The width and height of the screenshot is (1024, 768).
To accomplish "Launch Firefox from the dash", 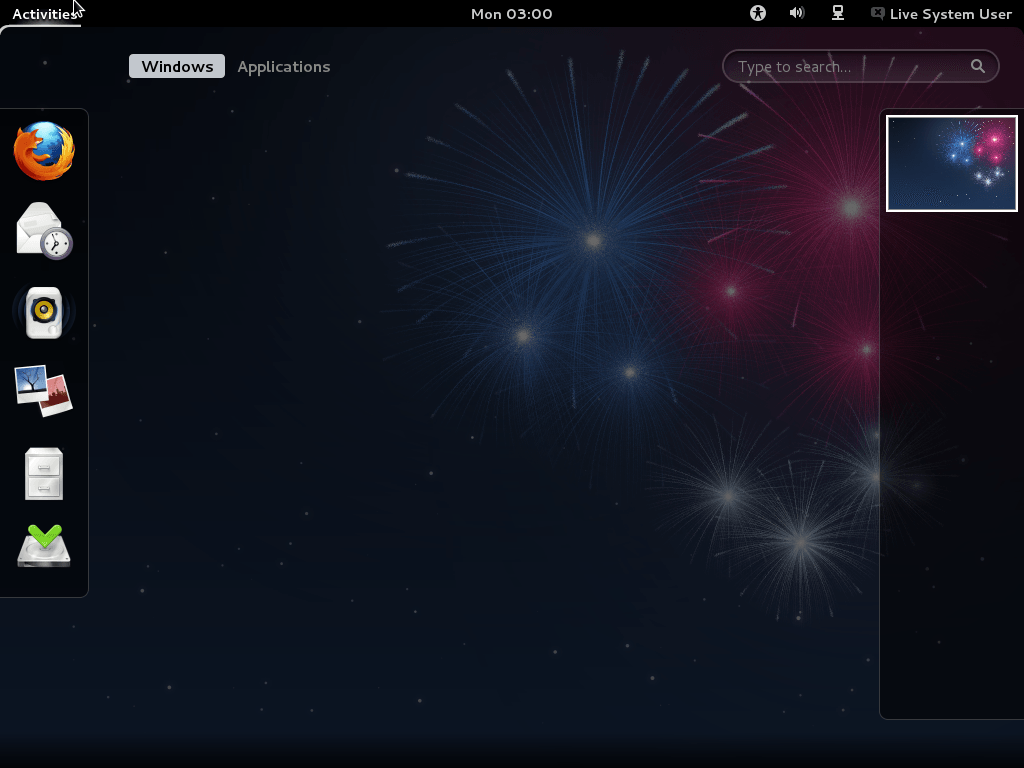I will coord(44,151).
